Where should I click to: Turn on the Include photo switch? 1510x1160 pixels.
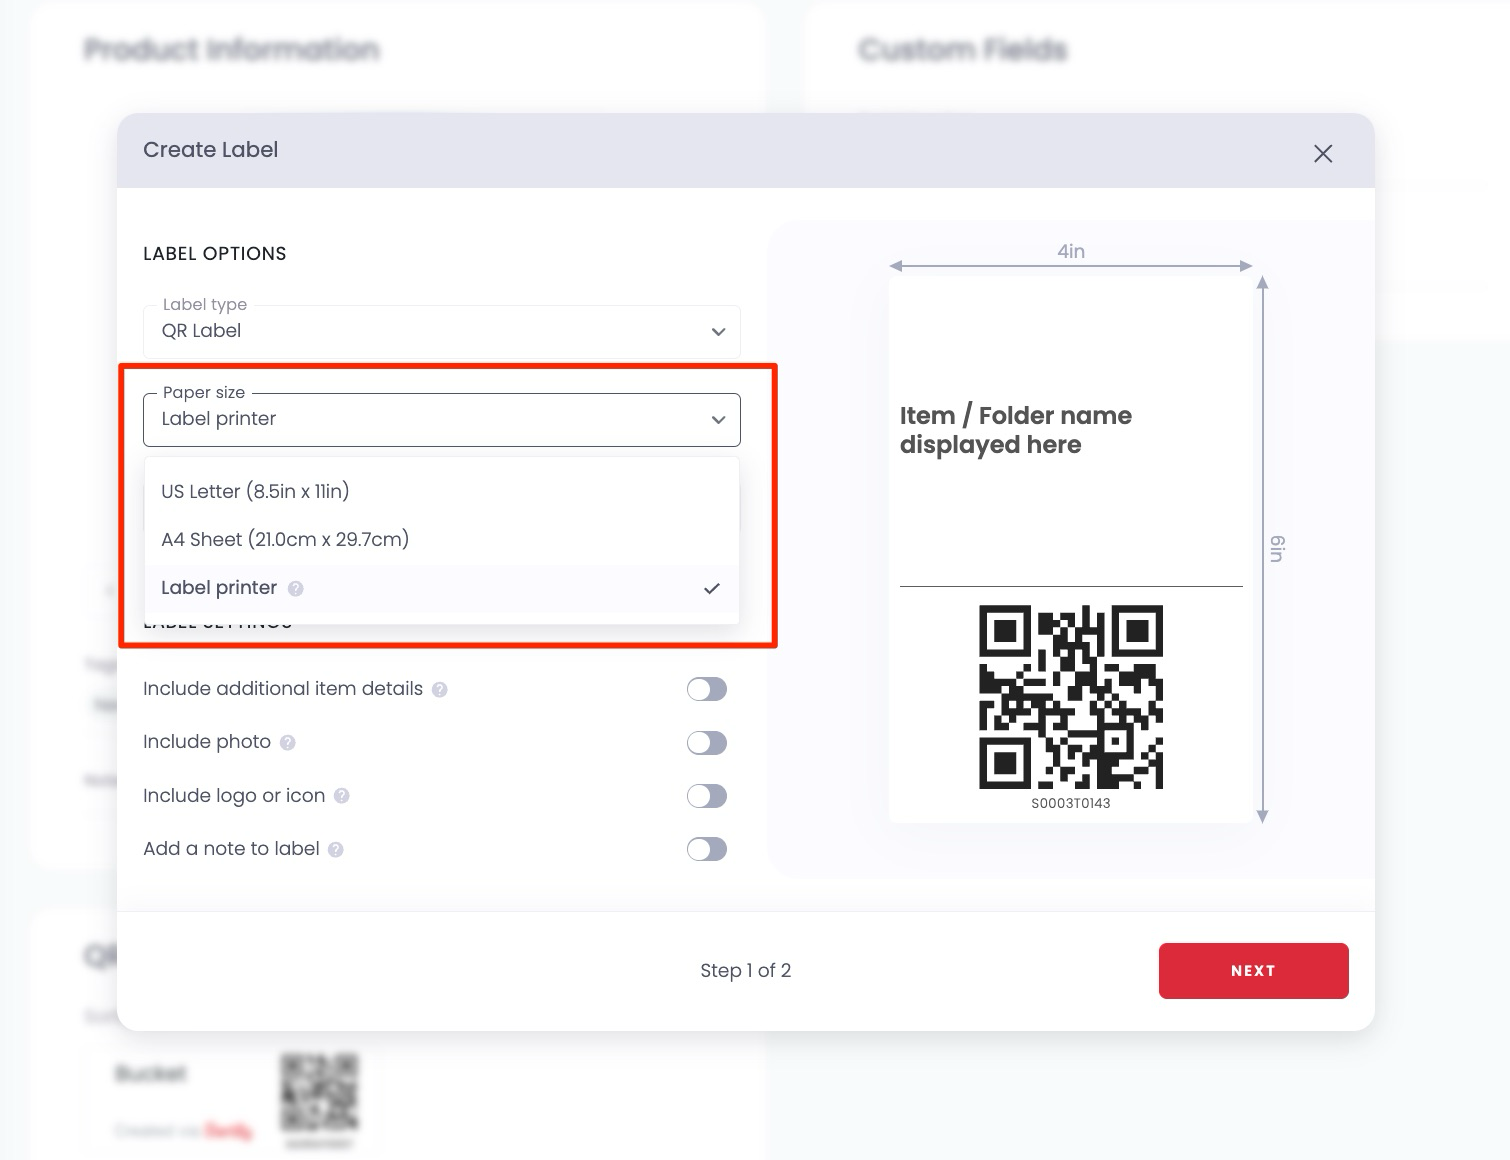[706, 742]
